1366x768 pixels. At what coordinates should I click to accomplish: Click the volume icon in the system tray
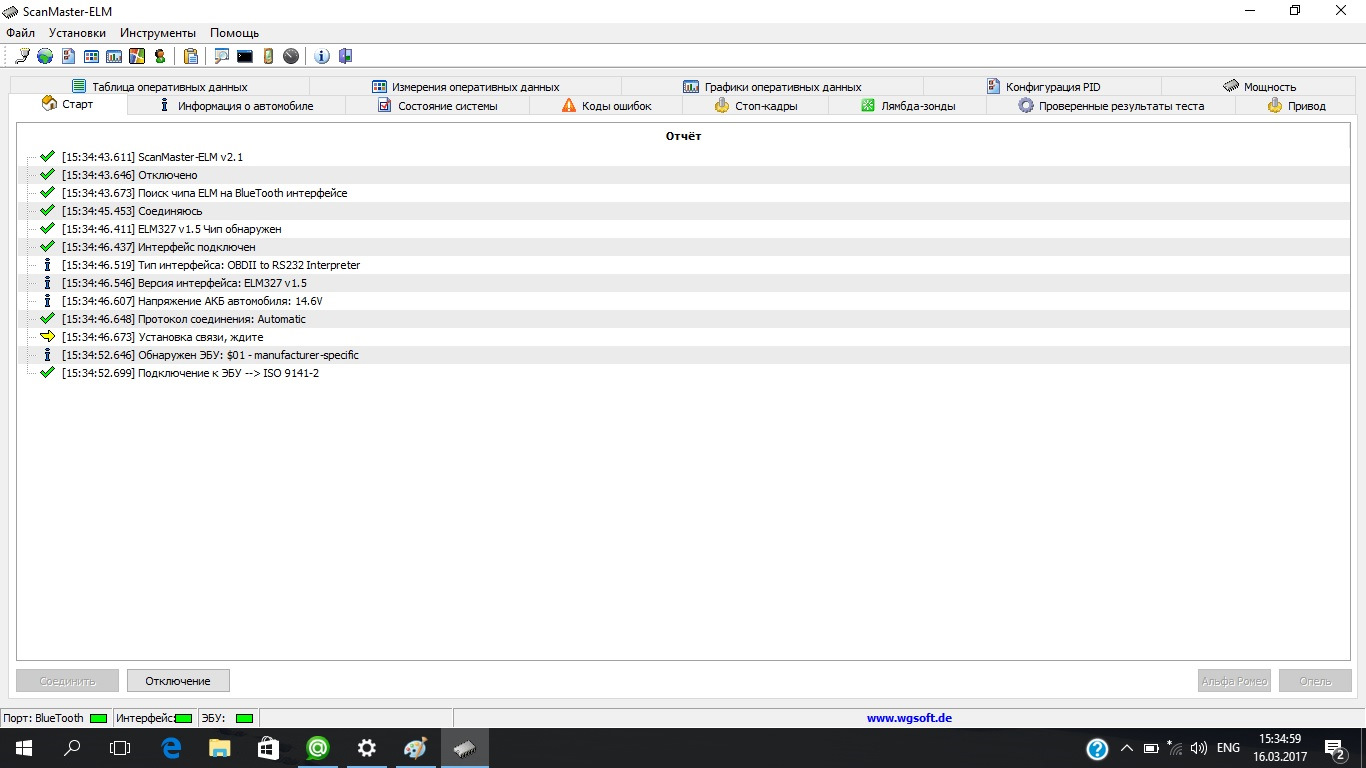[1199, 748]
